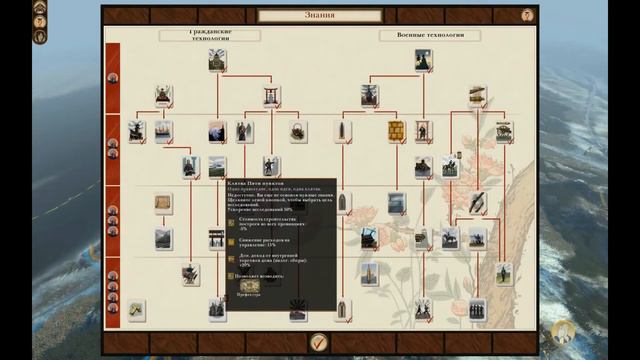The image size is (640, 360).
Task: Select the warrior with weapon below torii
Action: [271, 167]
